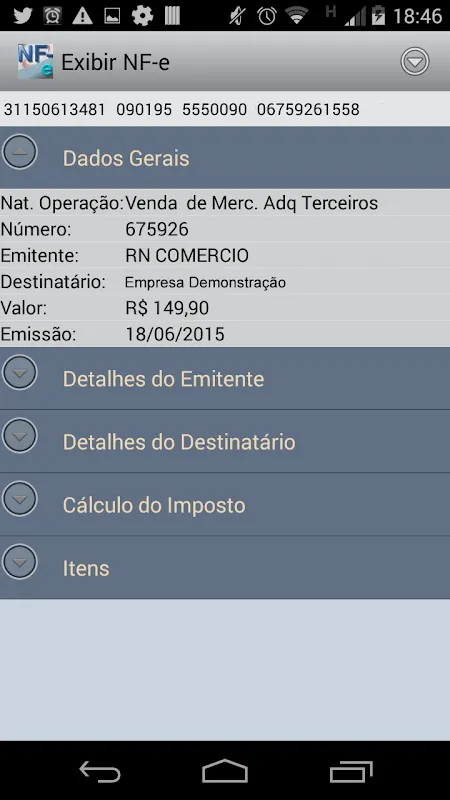Screen dimensions: 450x800
Task: Tap the Android back navigation icon
Action: click(100, 770)
